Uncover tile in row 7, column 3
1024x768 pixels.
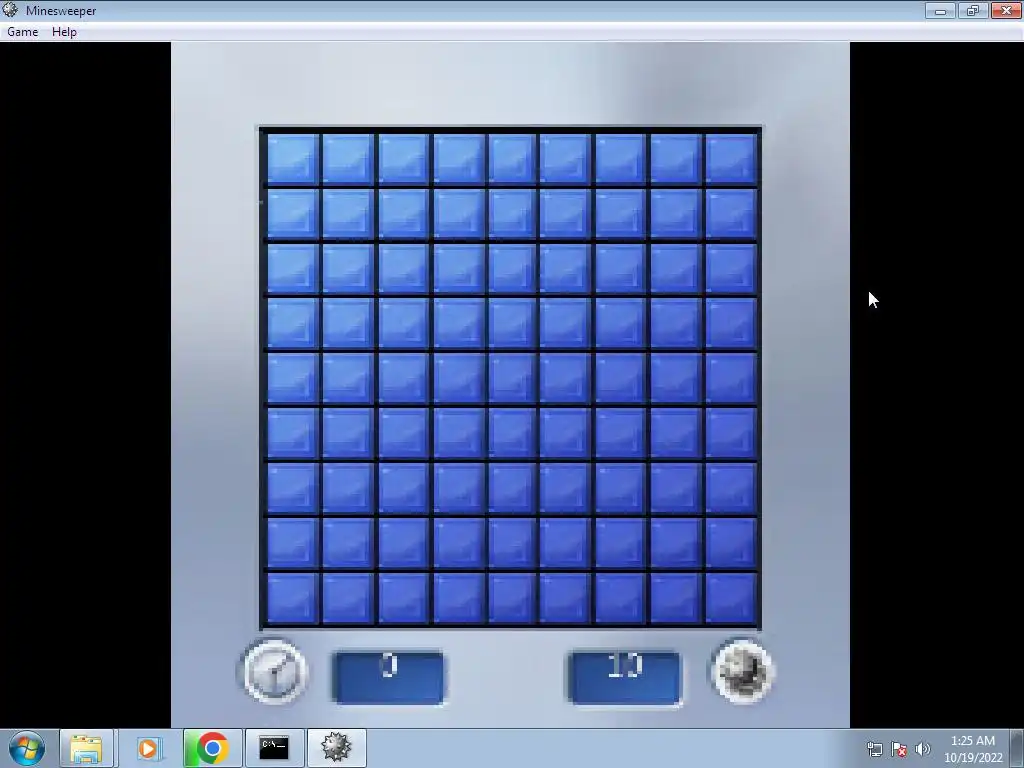[x=403, y=488]
